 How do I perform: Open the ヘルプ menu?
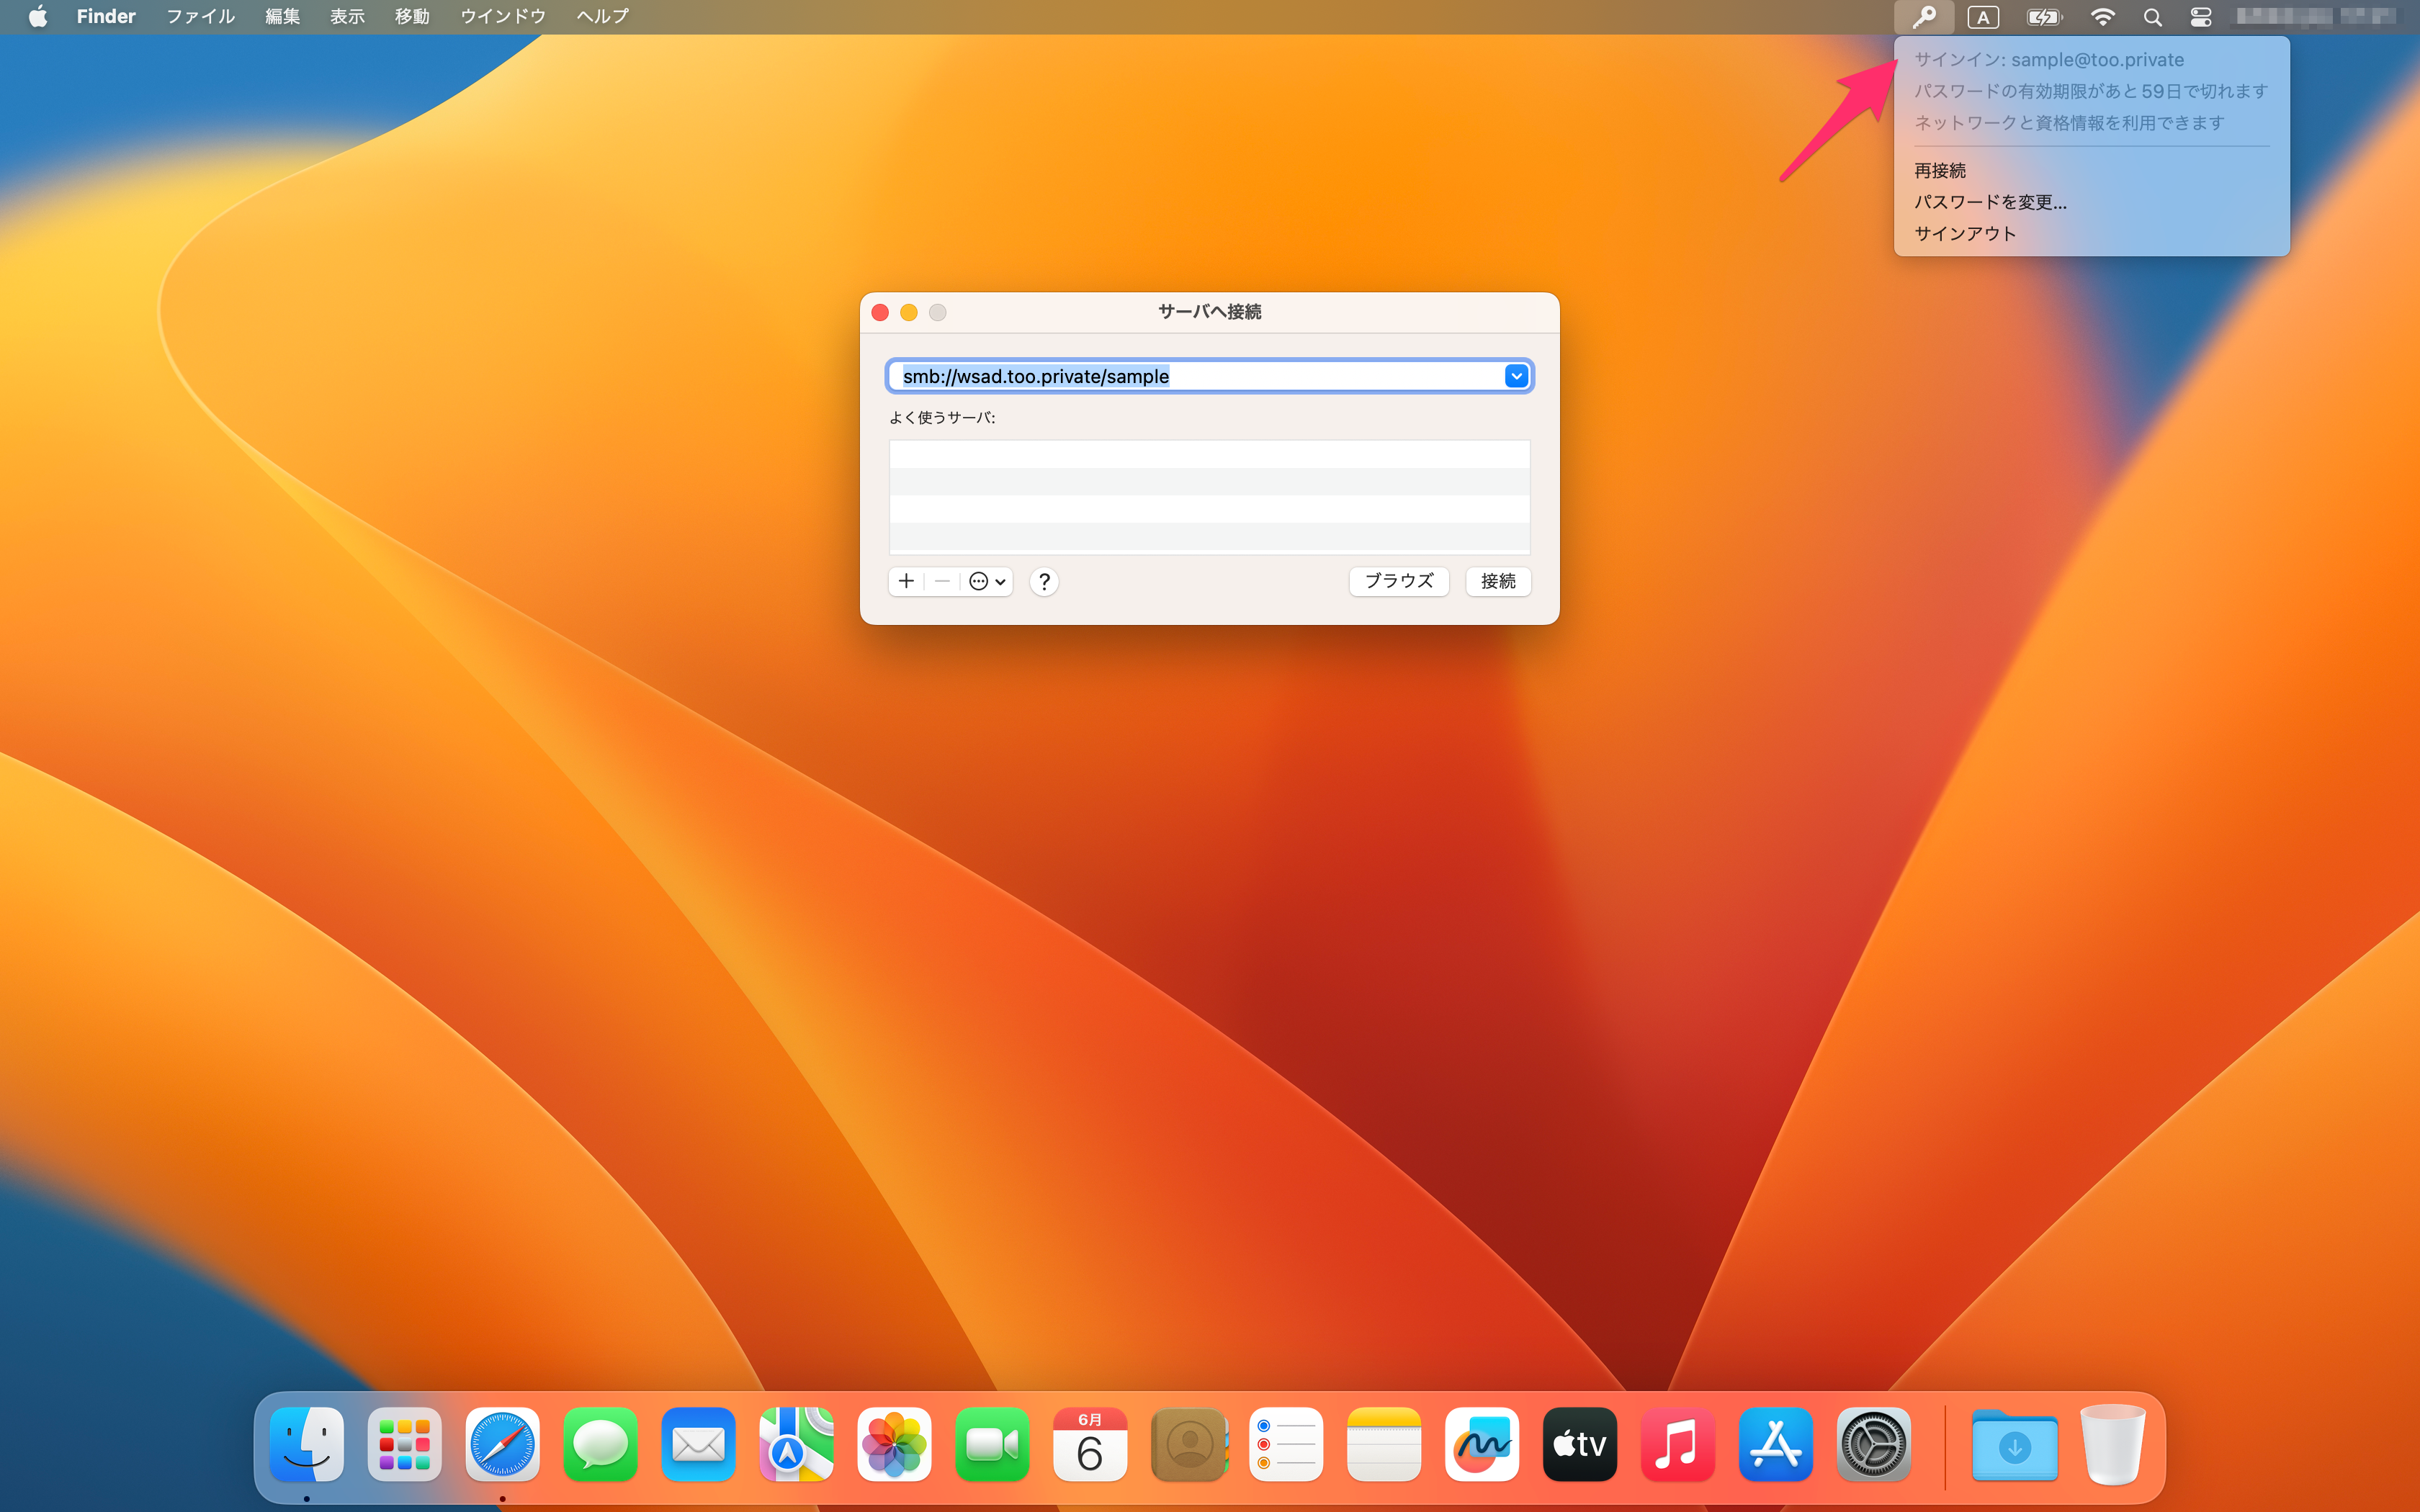click(603, 16)
